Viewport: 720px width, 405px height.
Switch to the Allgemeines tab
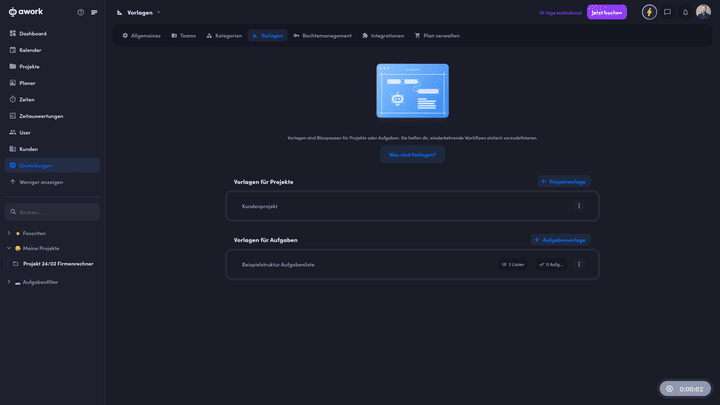tap(141, 36)
